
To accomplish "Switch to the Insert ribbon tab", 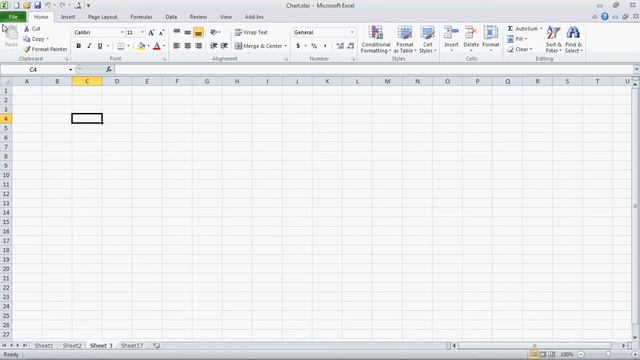I will pos(68,17).
